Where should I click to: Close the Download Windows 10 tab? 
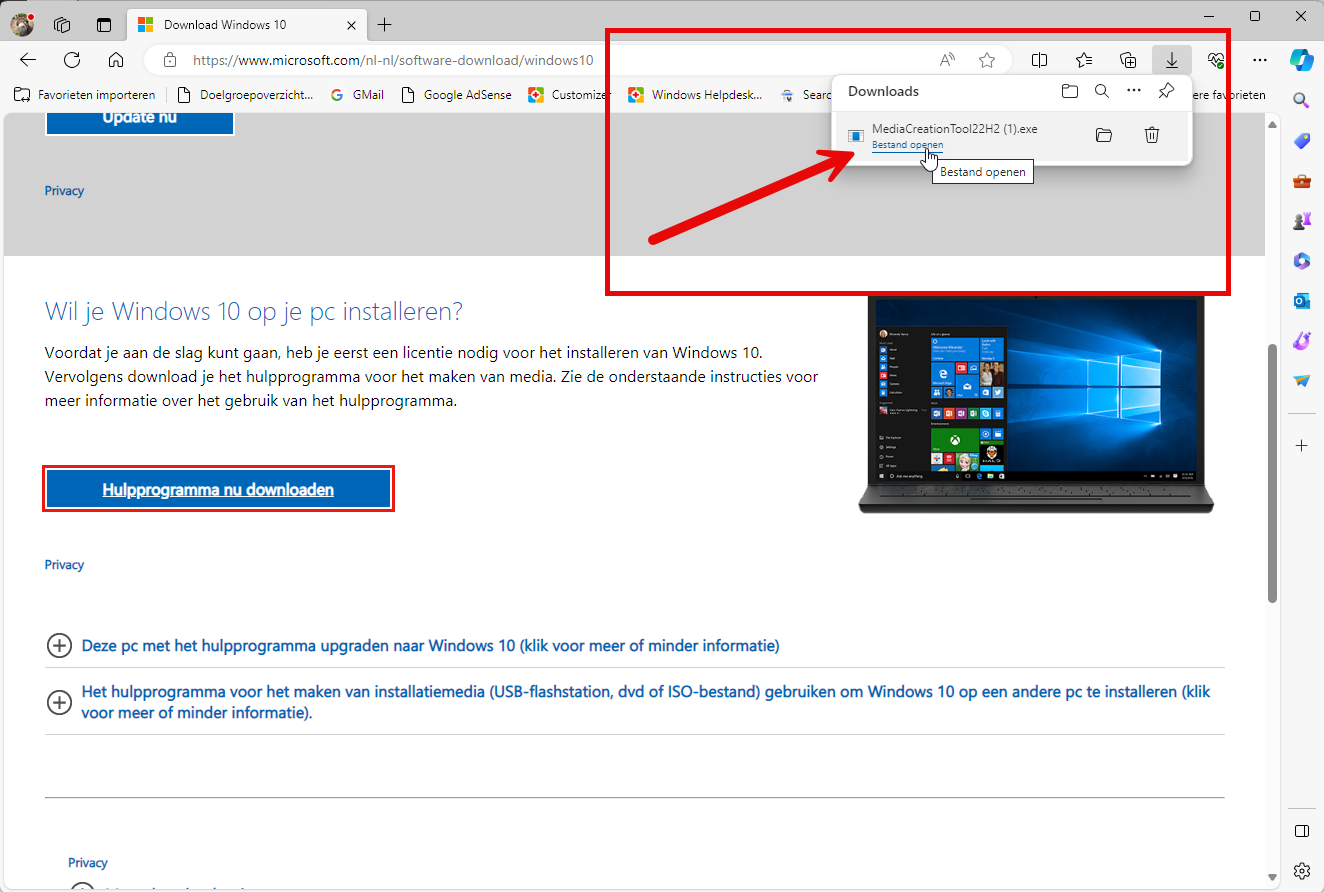coord(350,25)
